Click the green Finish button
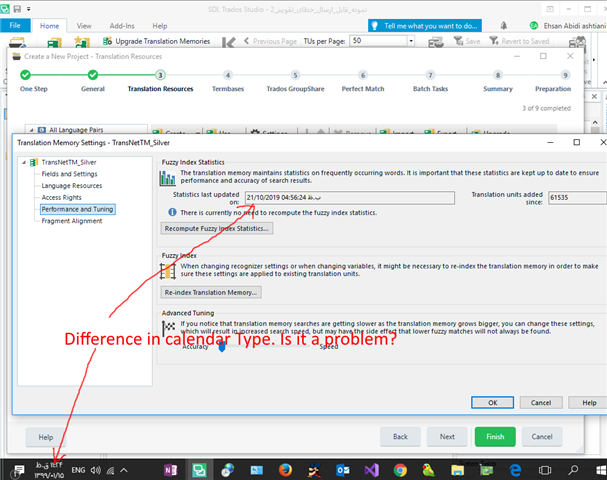This screenshot has height=480, width=607. coord(495,437)
